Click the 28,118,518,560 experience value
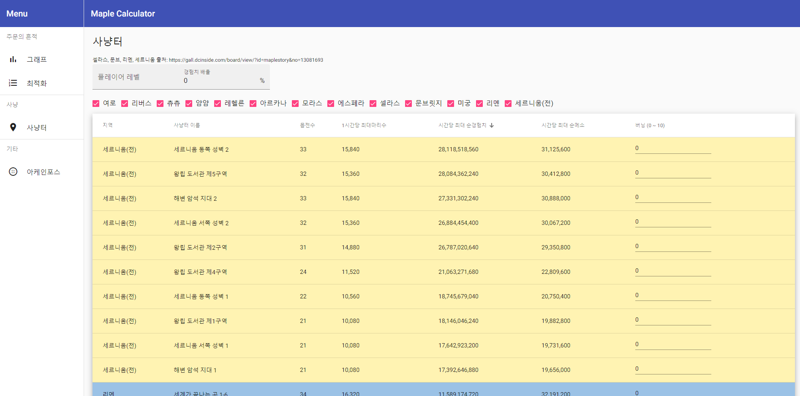Viewport: 800px width, 396px height. click(458, 150)
